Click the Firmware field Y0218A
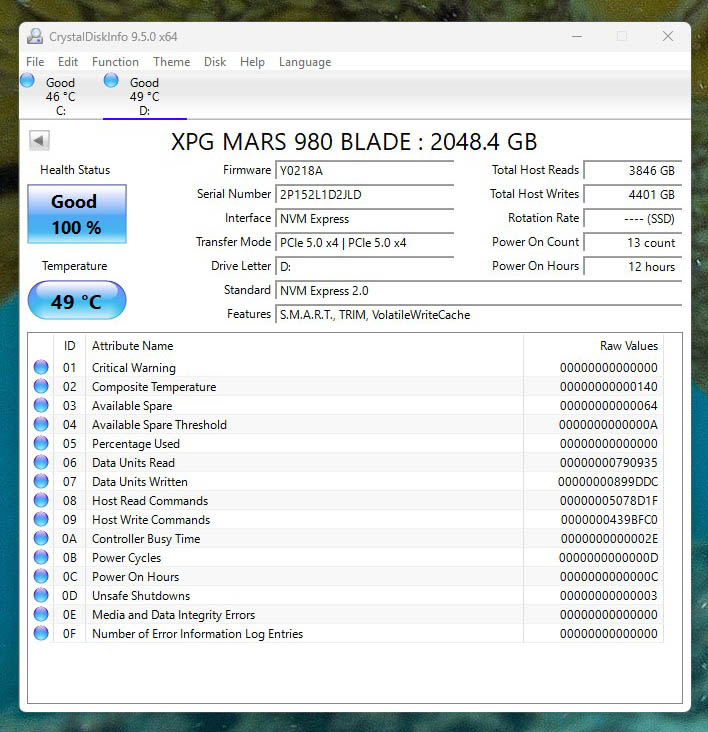Viewport: 708px width, 732px height. click(365, 170)
